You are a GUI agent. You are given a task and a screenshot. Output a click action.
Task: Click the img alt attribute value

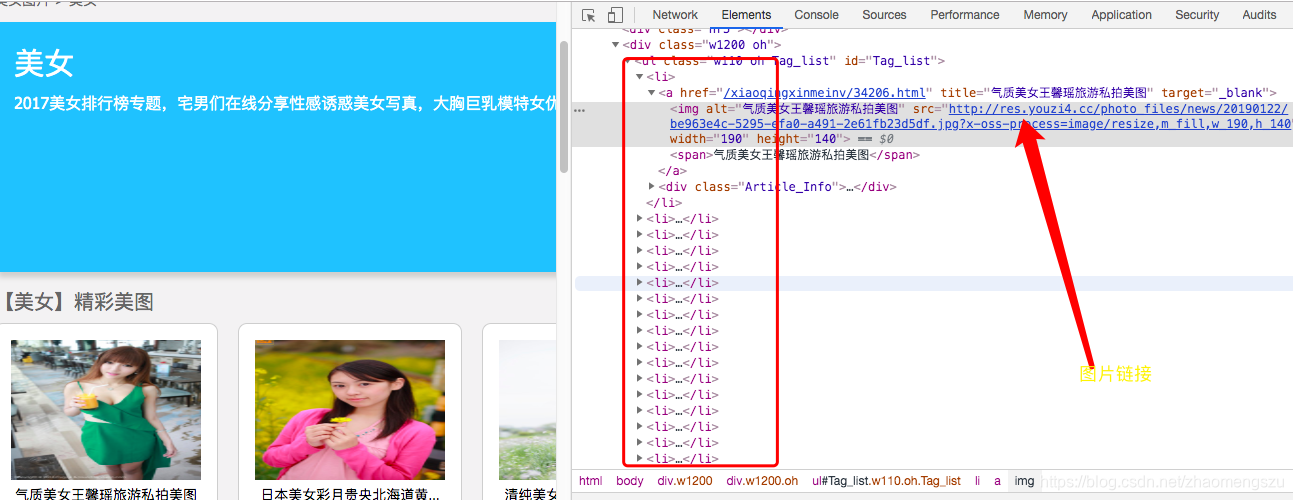[x=820, y=109]
